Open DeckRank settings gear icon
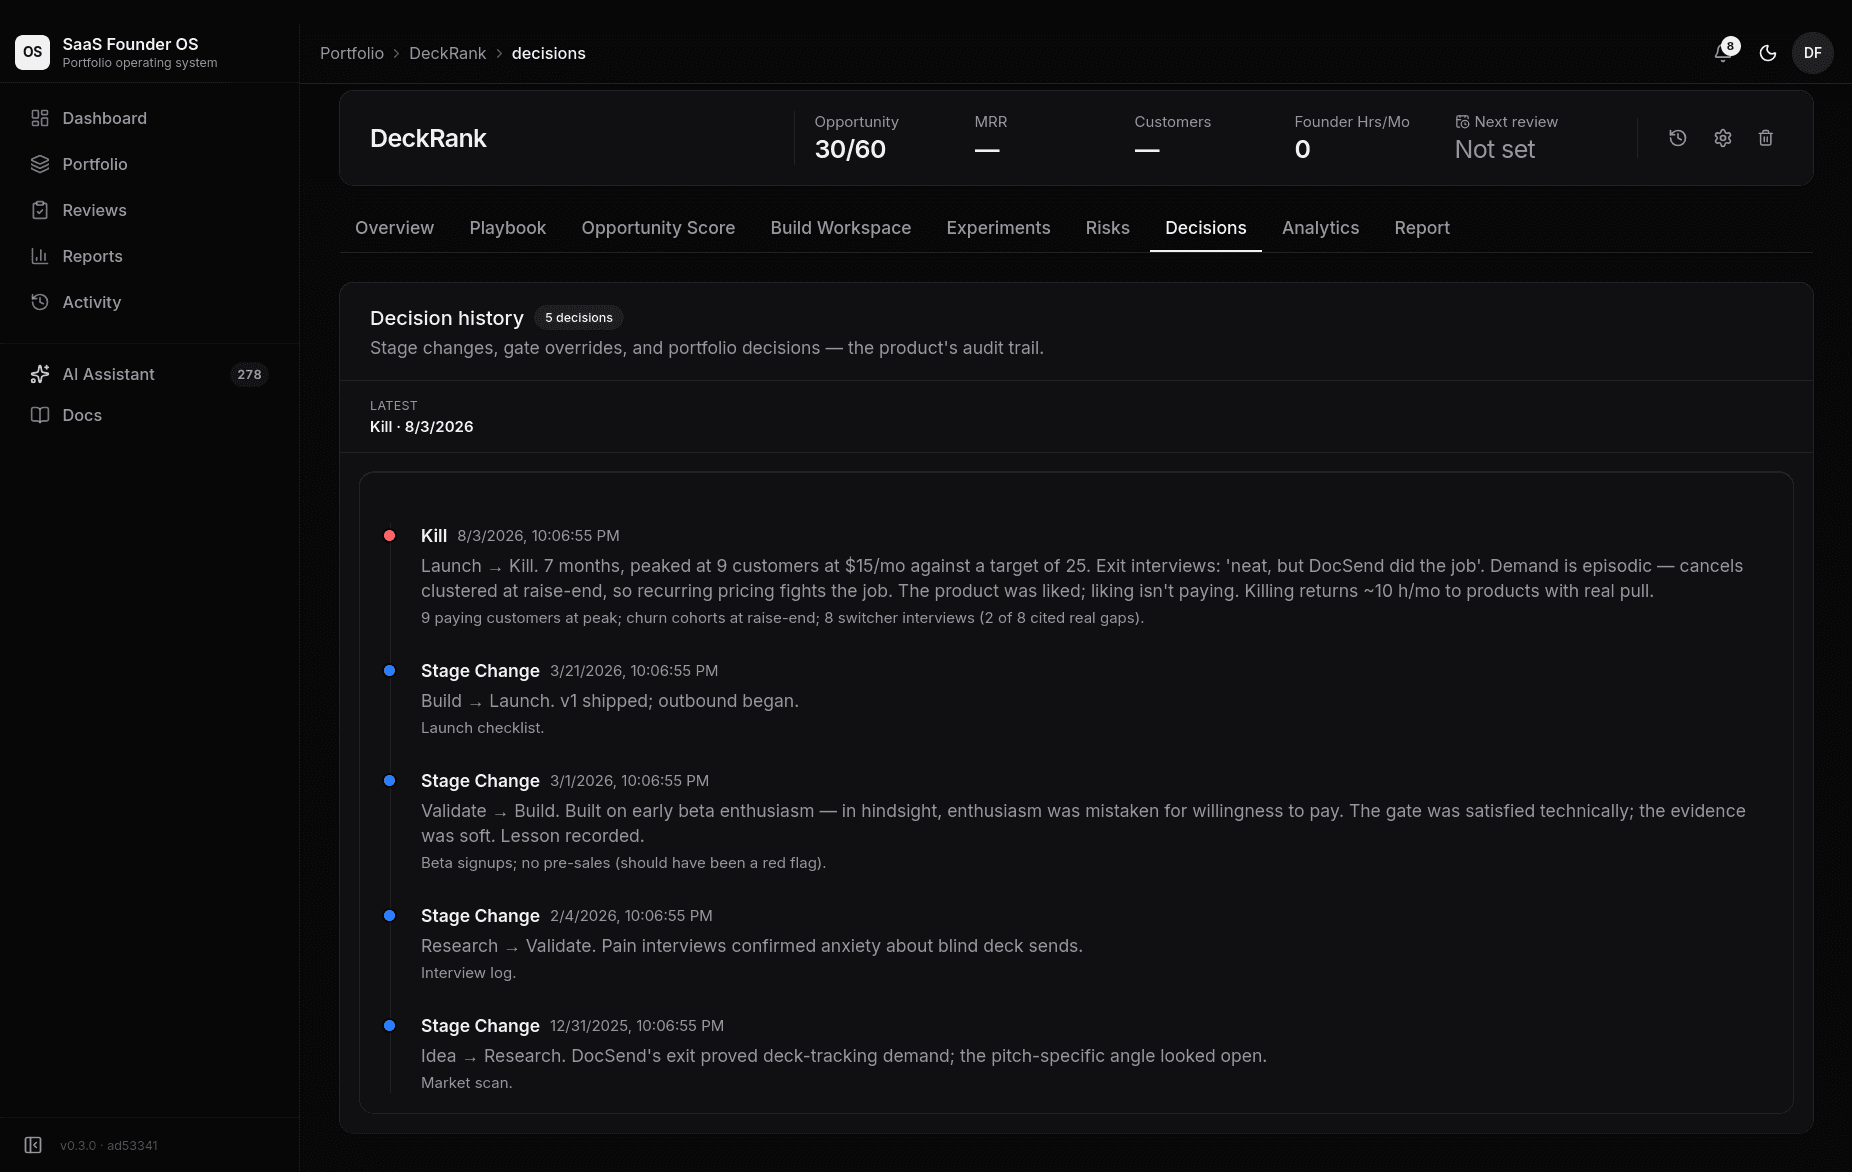This screenshot has width=1852, height=1172. click(1722, 138)
